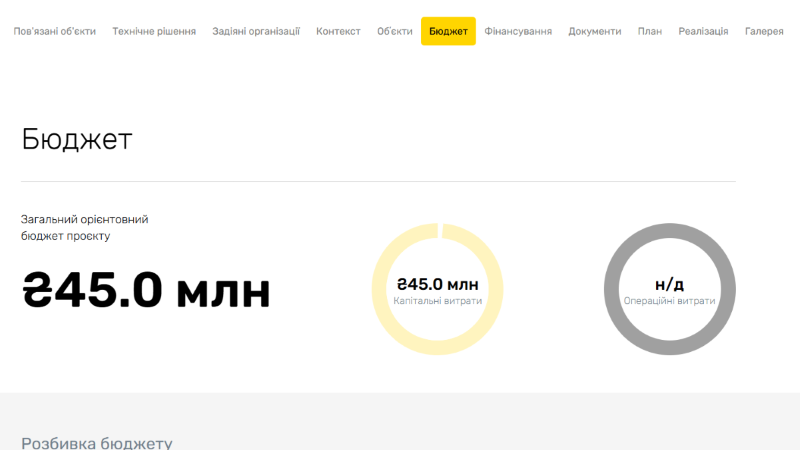Select the Задіяні організації tab
Image resolution: width=800 pixels, height=450 pixels.
(256, 32)
